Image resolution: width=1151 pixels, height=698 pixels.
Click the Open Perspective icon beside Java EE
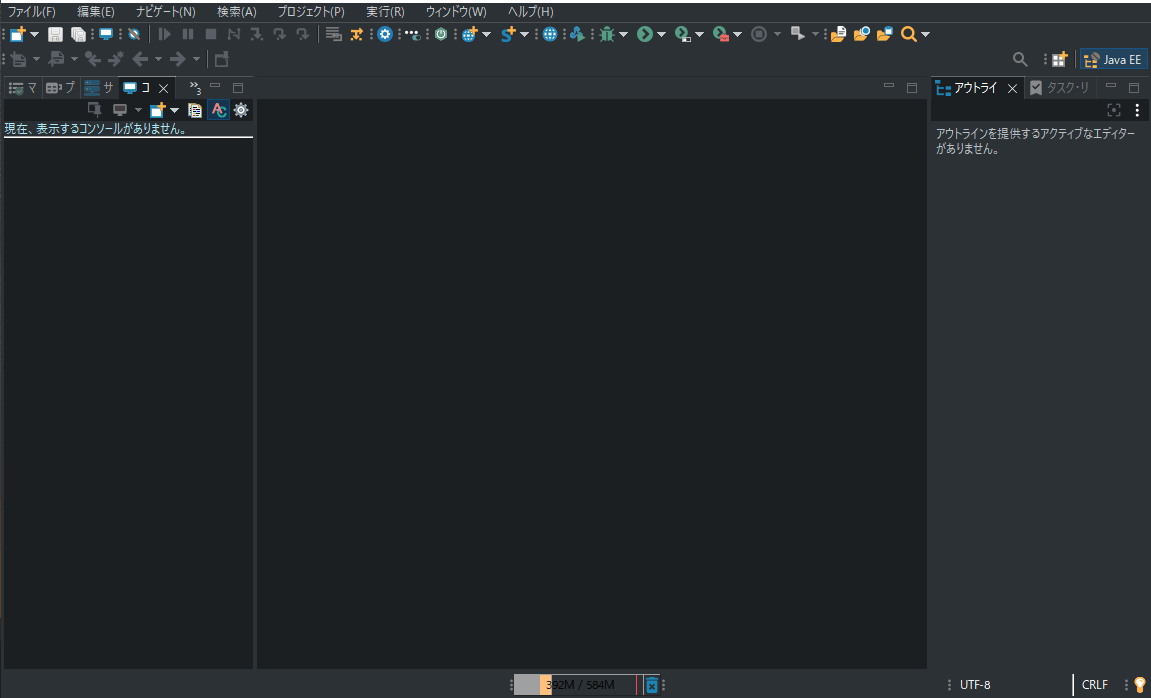[1059, 60]
